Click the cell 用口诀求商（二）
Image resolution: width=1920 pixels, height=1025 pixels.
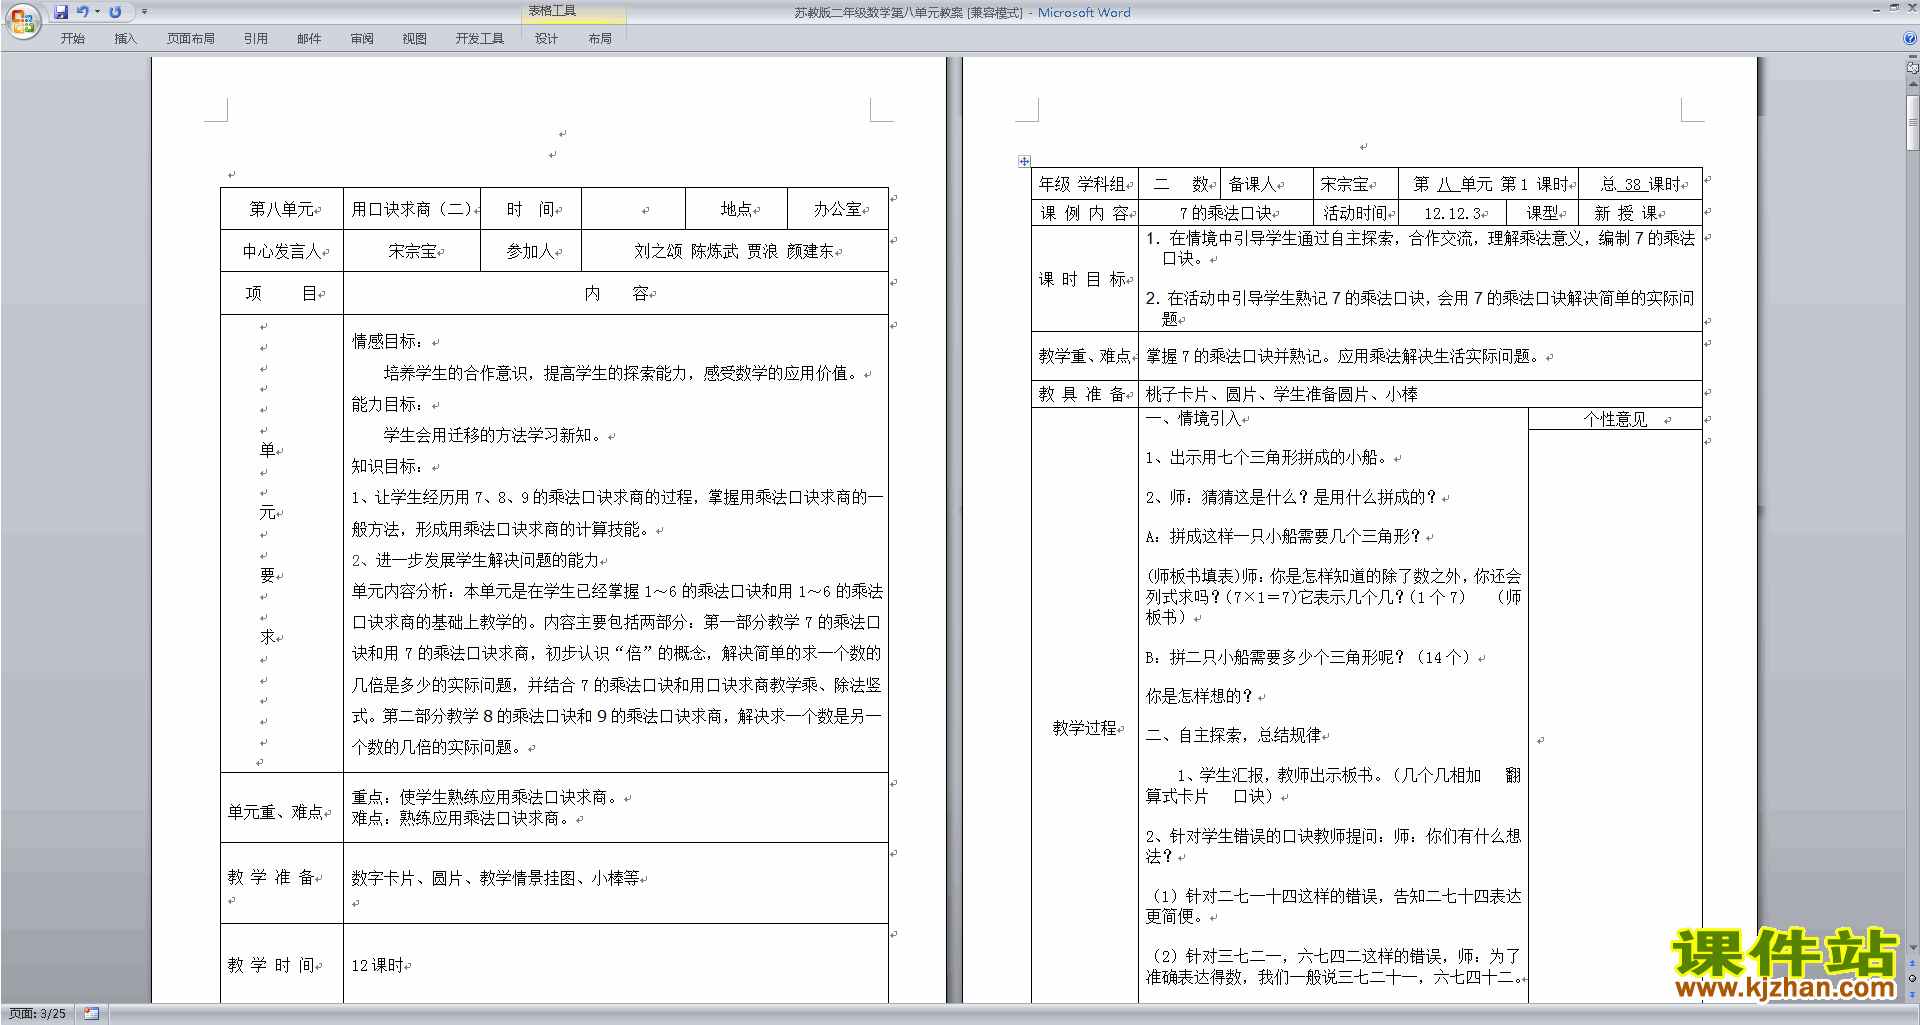coord(412,209)
